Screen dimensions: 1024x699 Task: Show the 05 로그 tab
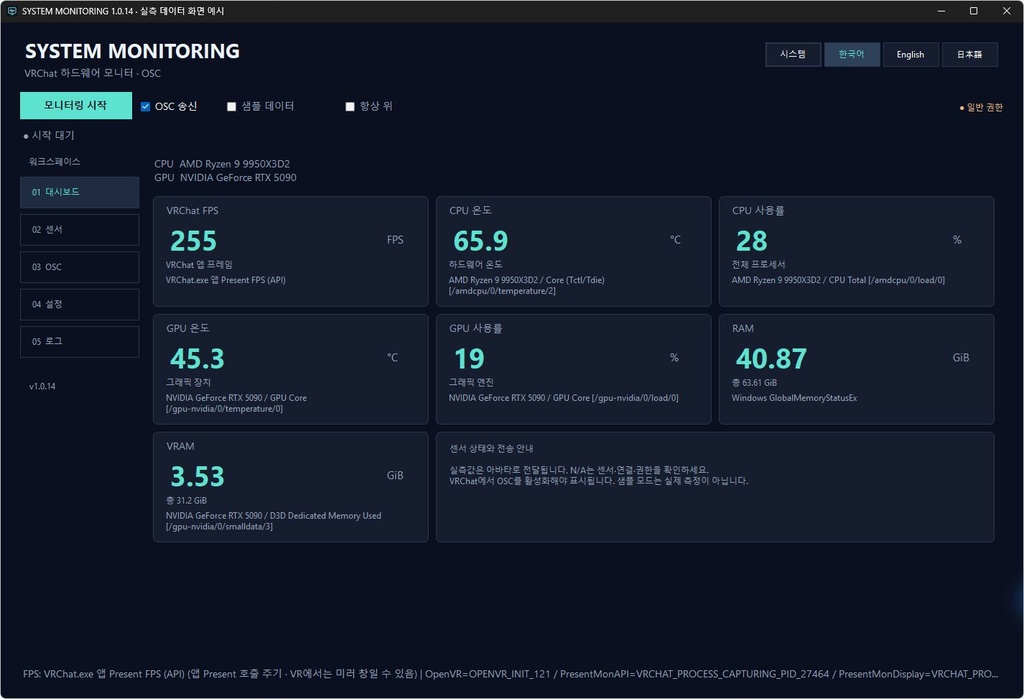[80, 342]
